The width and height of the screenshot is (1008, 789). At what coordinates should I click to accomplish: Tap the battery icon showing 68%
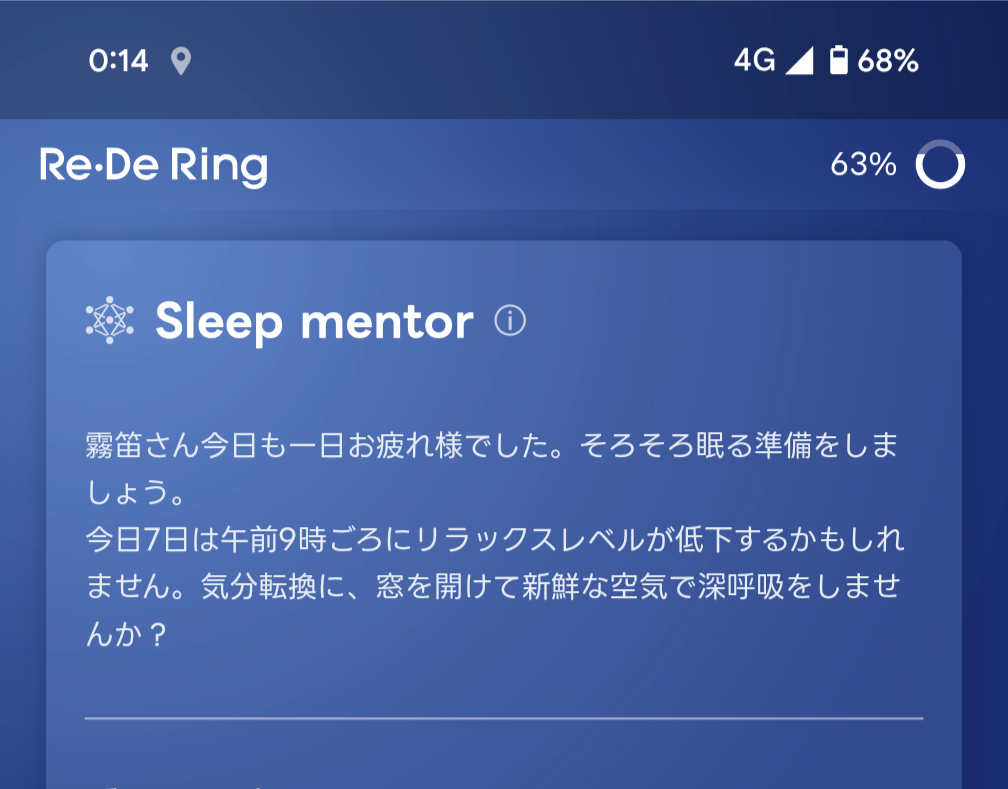tap(838, 61)
